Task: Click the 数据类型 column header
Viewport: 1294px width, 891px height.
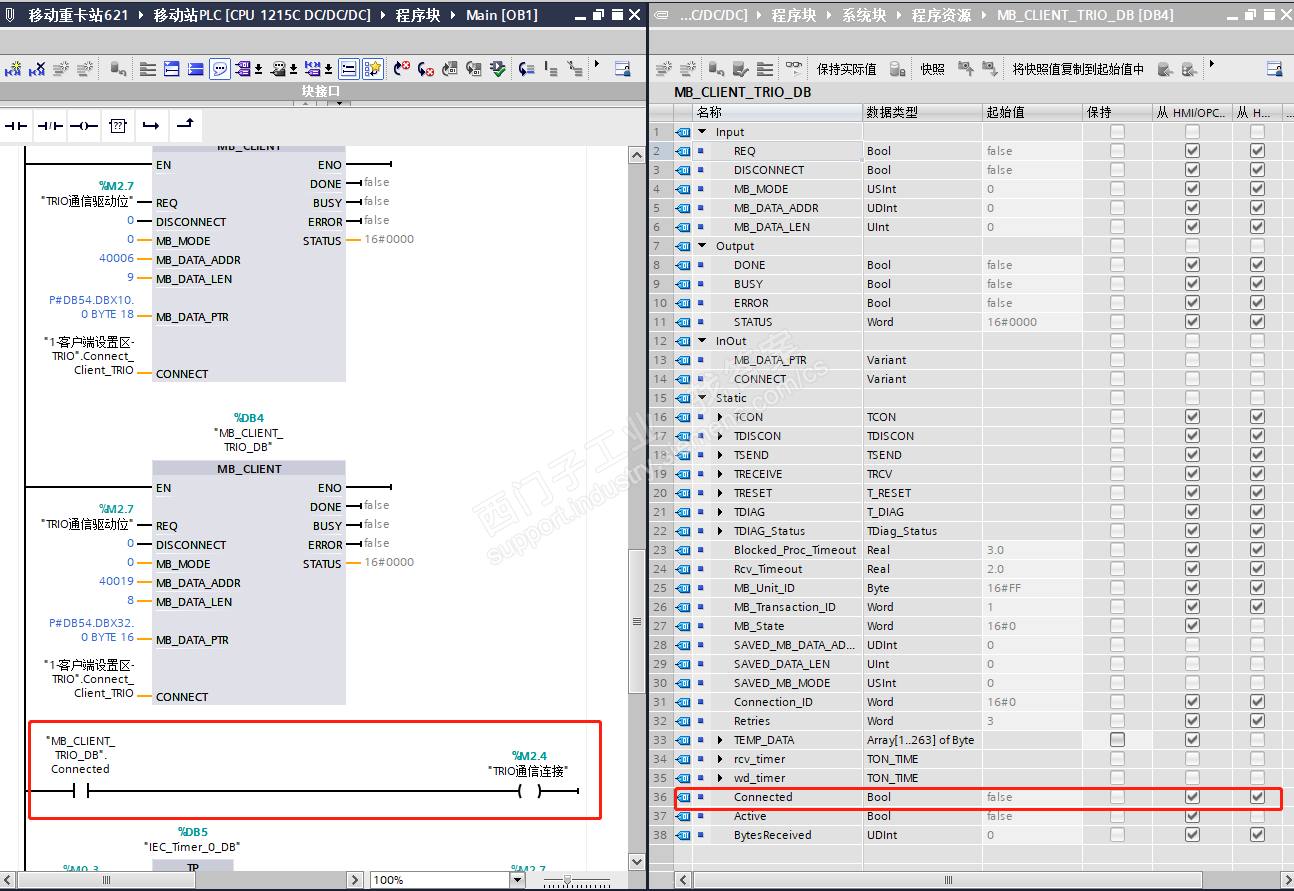Action: click(922, 113)
